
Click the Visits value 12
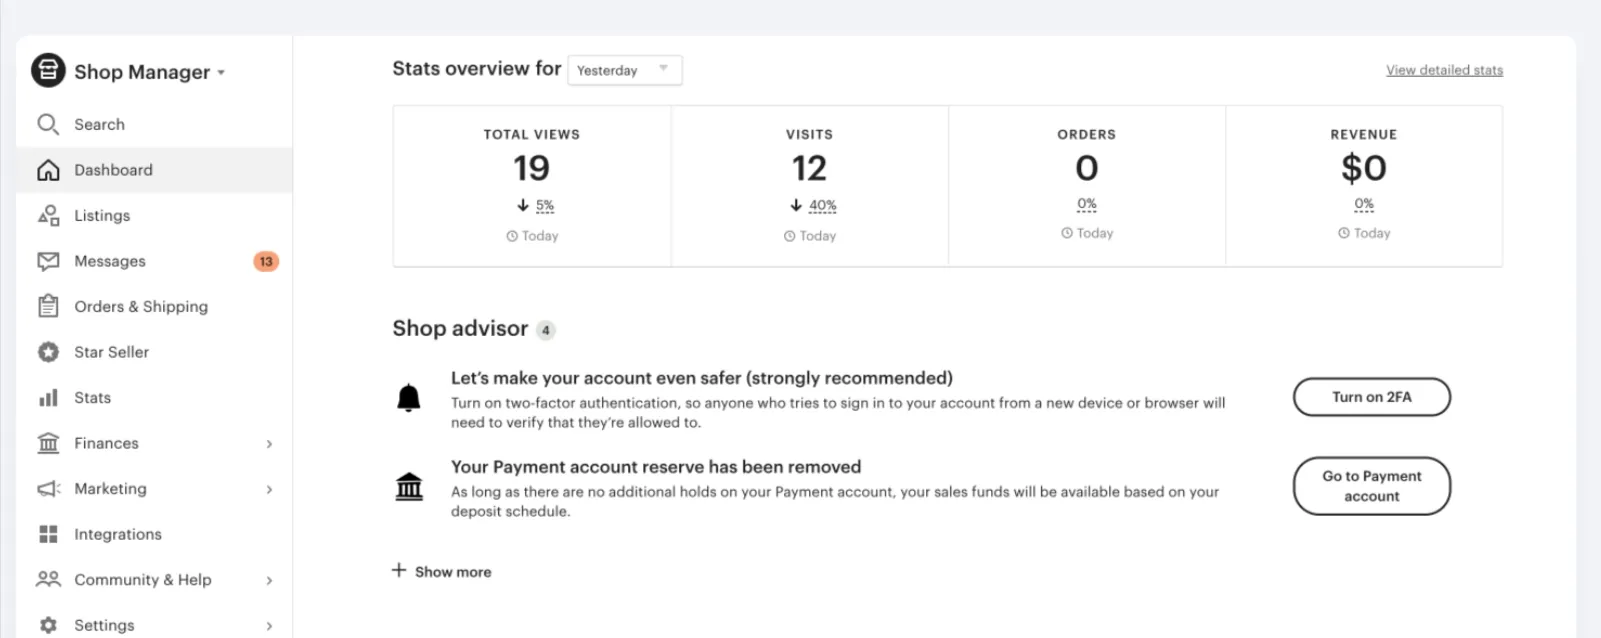[809, 168]
